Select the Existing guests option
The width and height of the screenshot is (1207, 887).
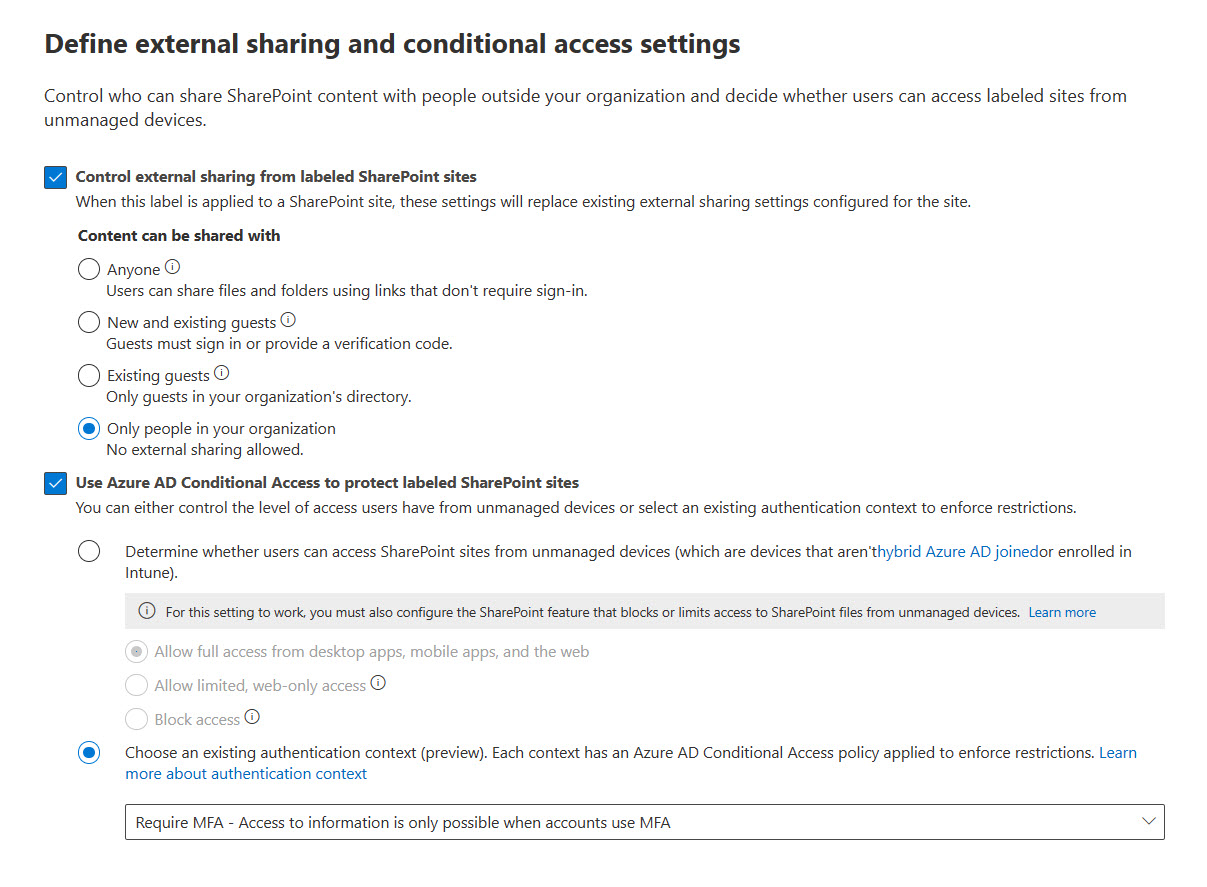click(88, 375)
